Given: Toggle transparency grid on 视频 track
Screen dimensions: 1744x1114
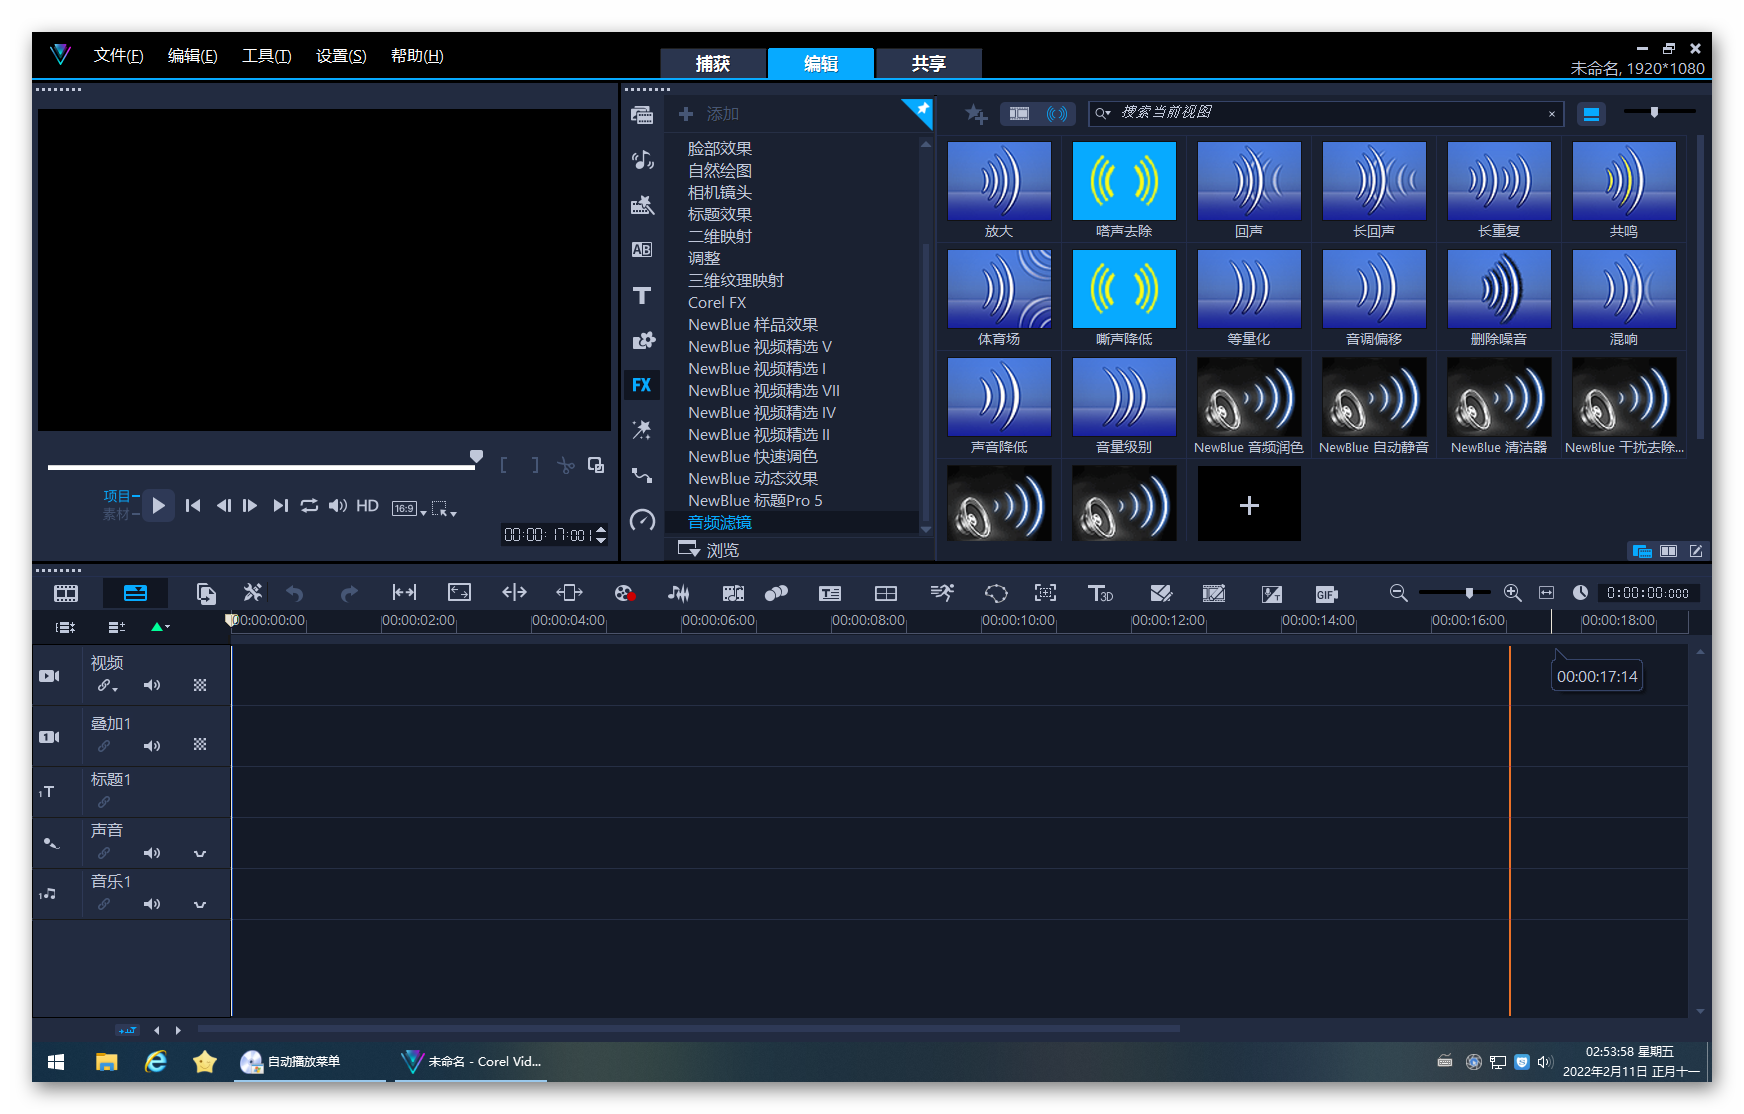Looking at the screenshot, I should (200, 685).
